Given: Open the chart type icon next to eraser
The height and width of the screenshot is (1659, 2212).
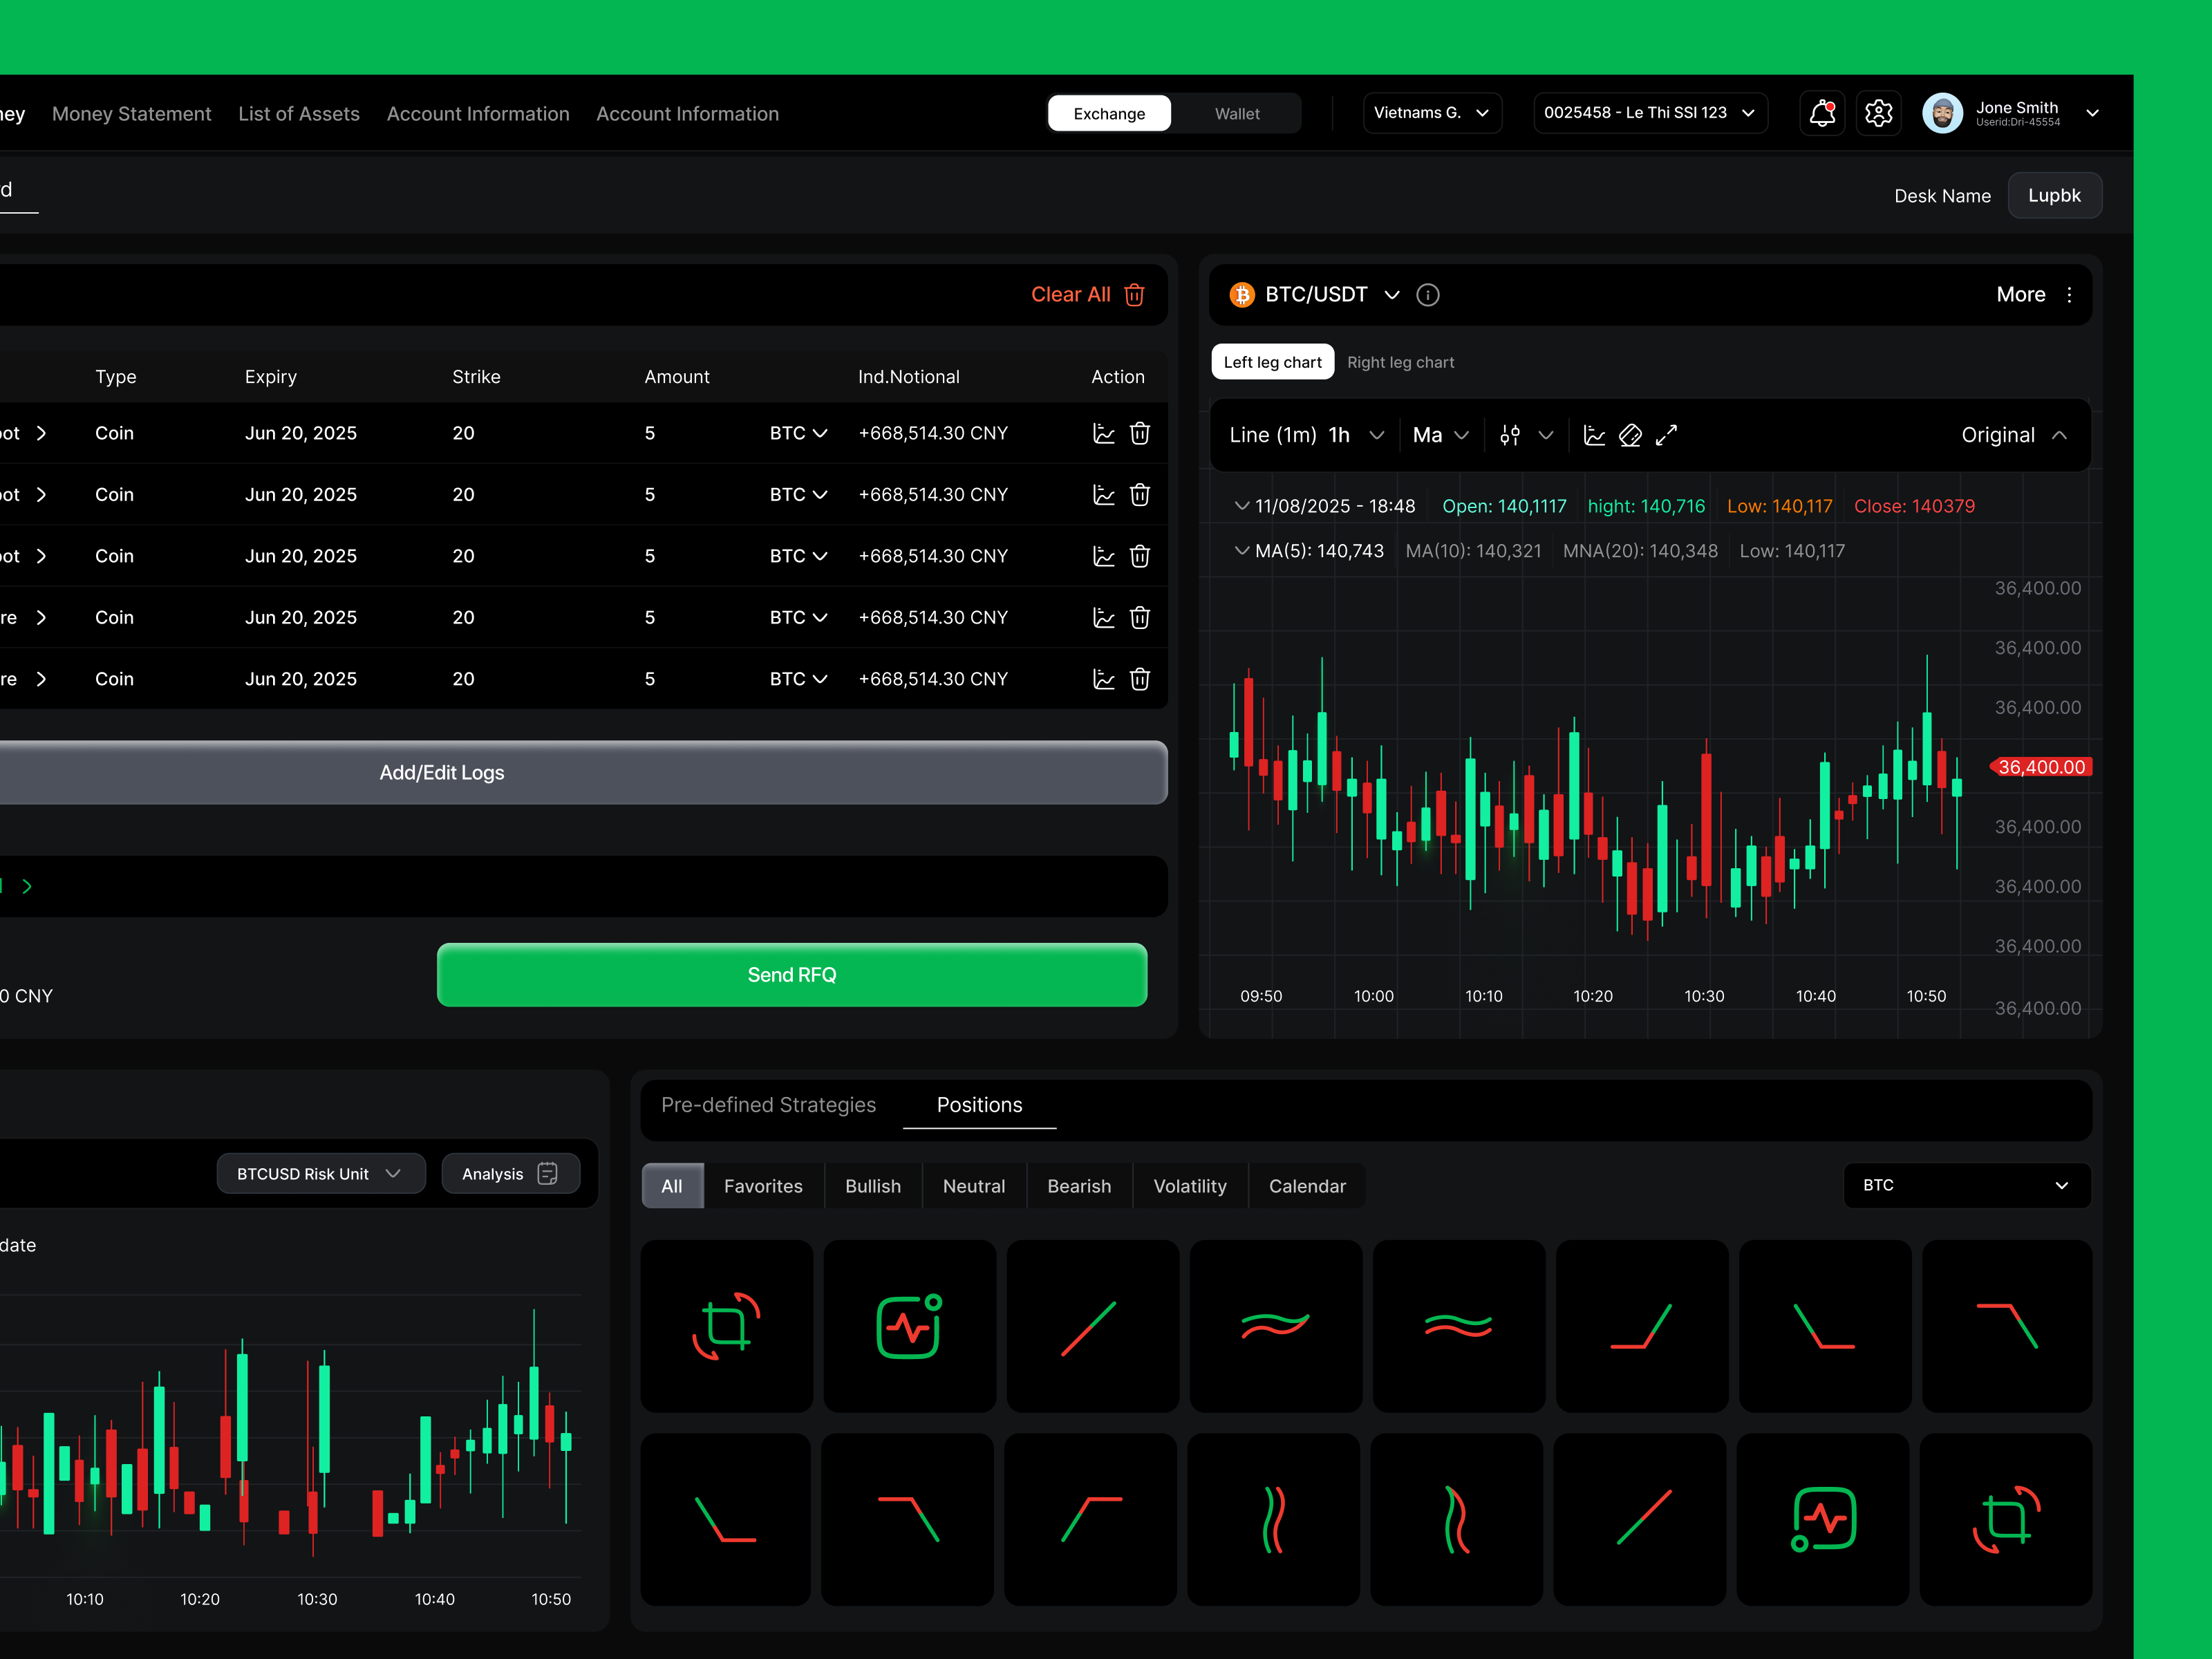Looking at the screenshot, I should click(1594, 435).
